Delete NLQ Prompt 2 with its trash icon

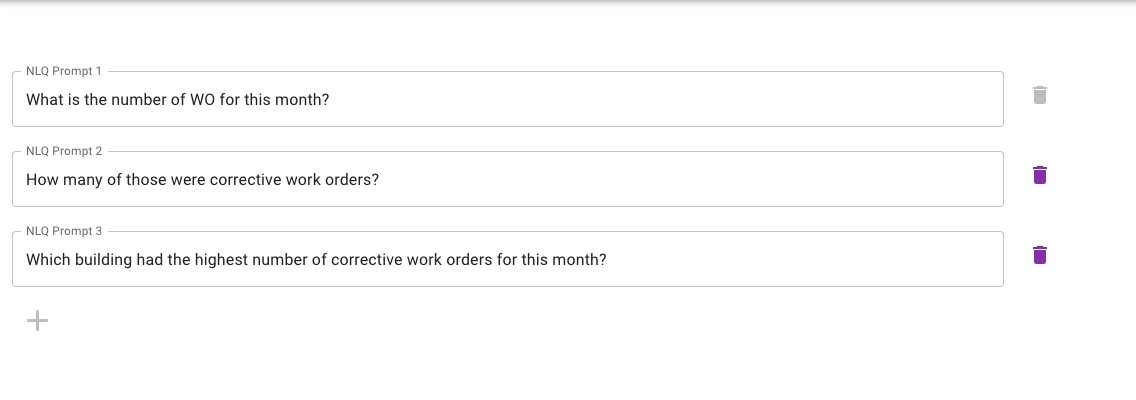[1039, 176]
